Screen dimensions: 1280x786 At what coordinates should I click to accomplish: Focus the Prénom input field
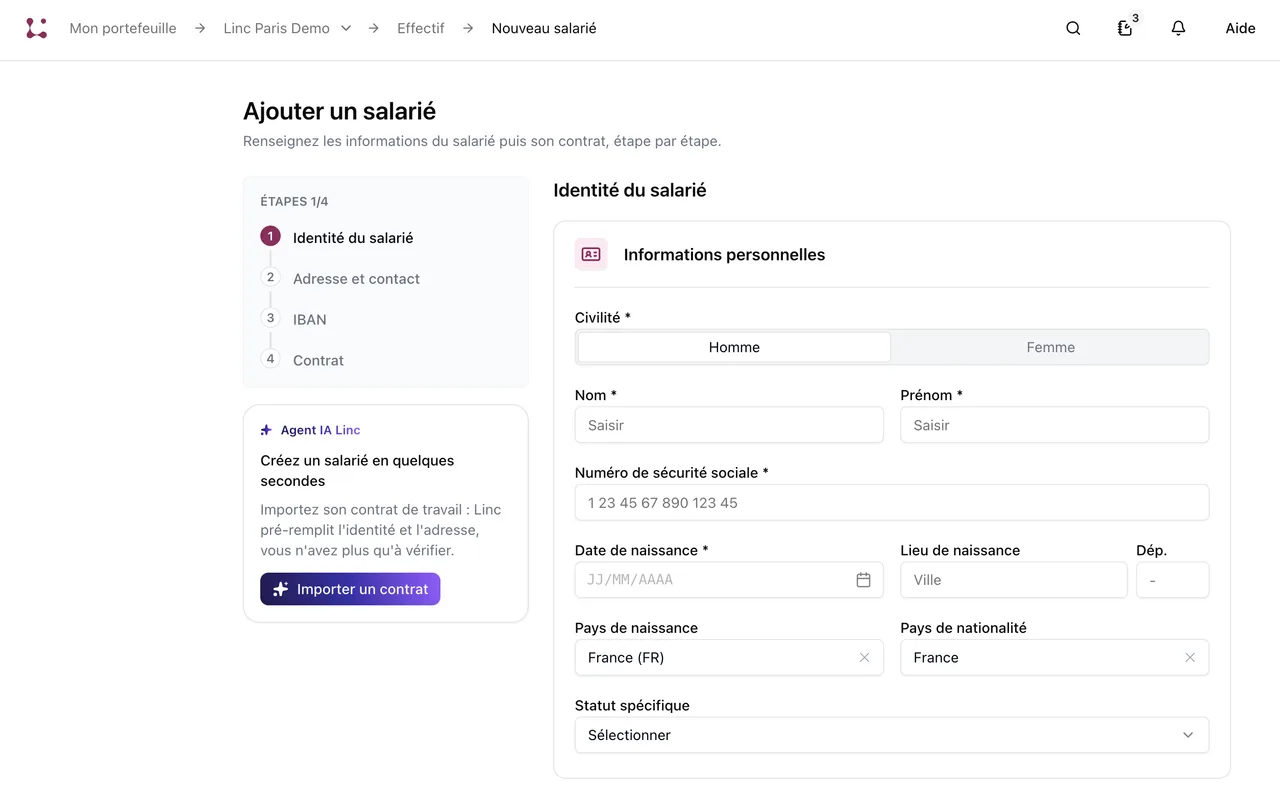point(1054,425)
